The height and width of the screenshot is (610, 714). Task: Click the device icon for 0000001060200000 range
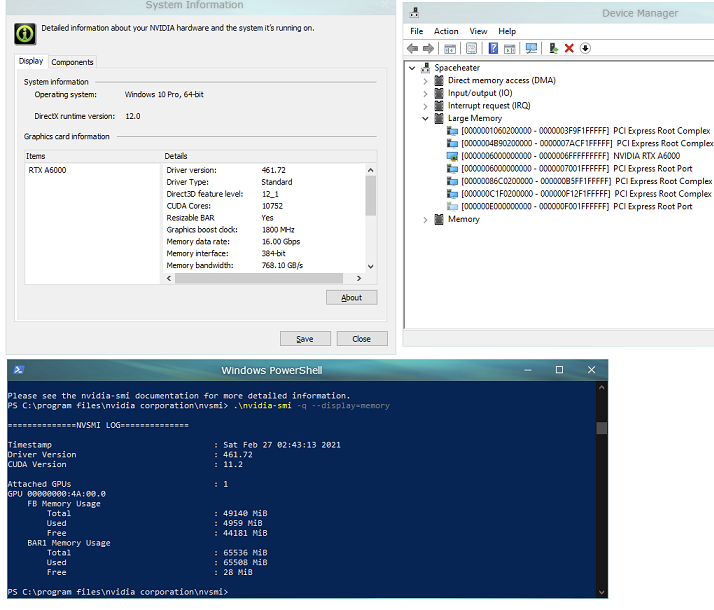point(452,131)
